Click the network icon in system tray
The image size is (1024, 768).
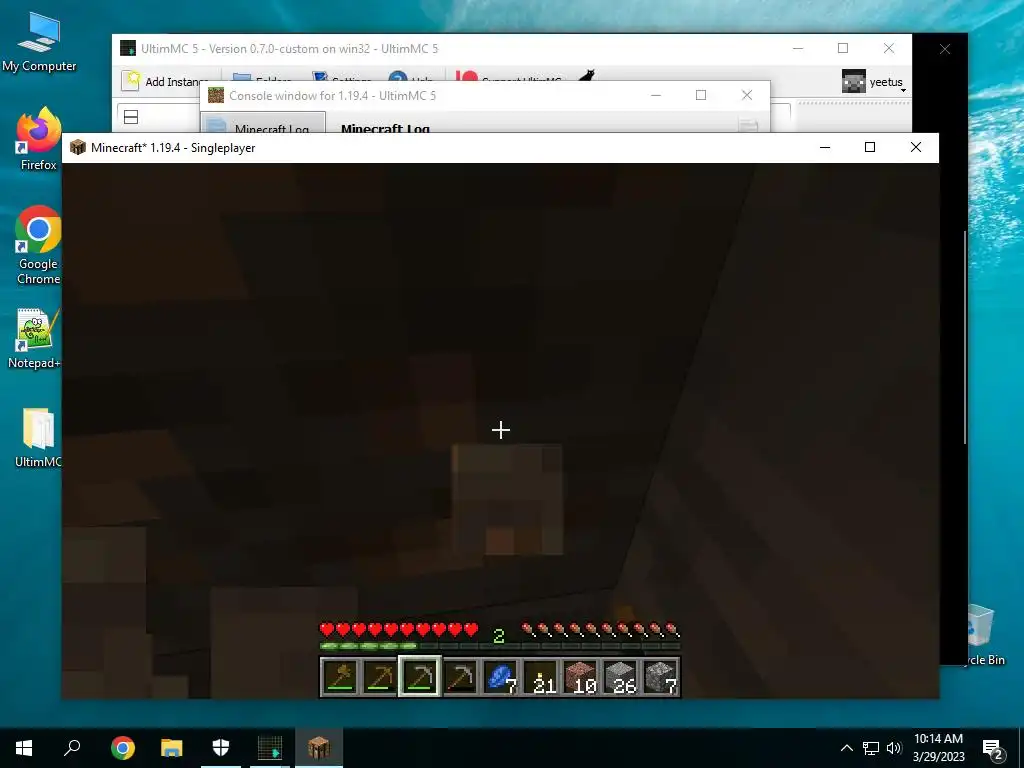click(x=871, y=748)
